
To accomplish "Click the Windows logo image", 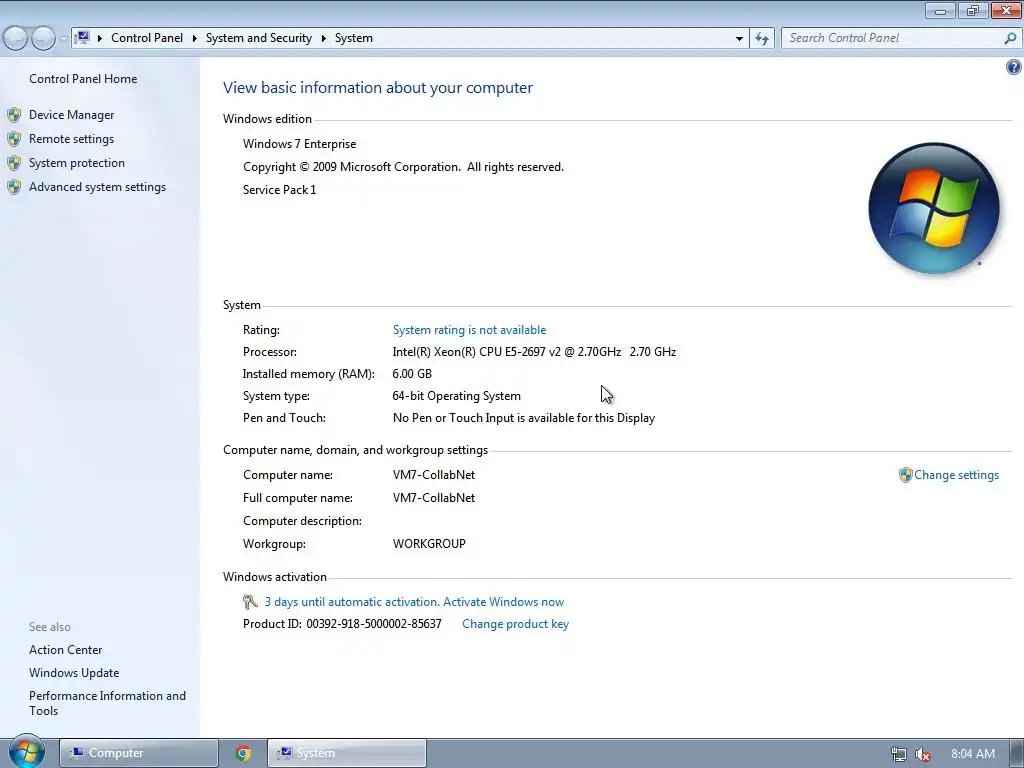I will point(934,208).
